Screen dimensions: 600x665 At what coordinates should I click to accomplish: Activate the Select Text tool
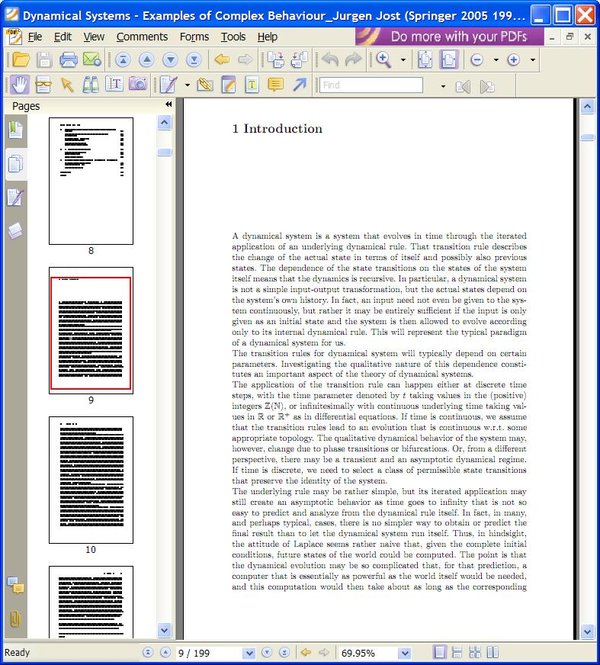click(114, 85)
